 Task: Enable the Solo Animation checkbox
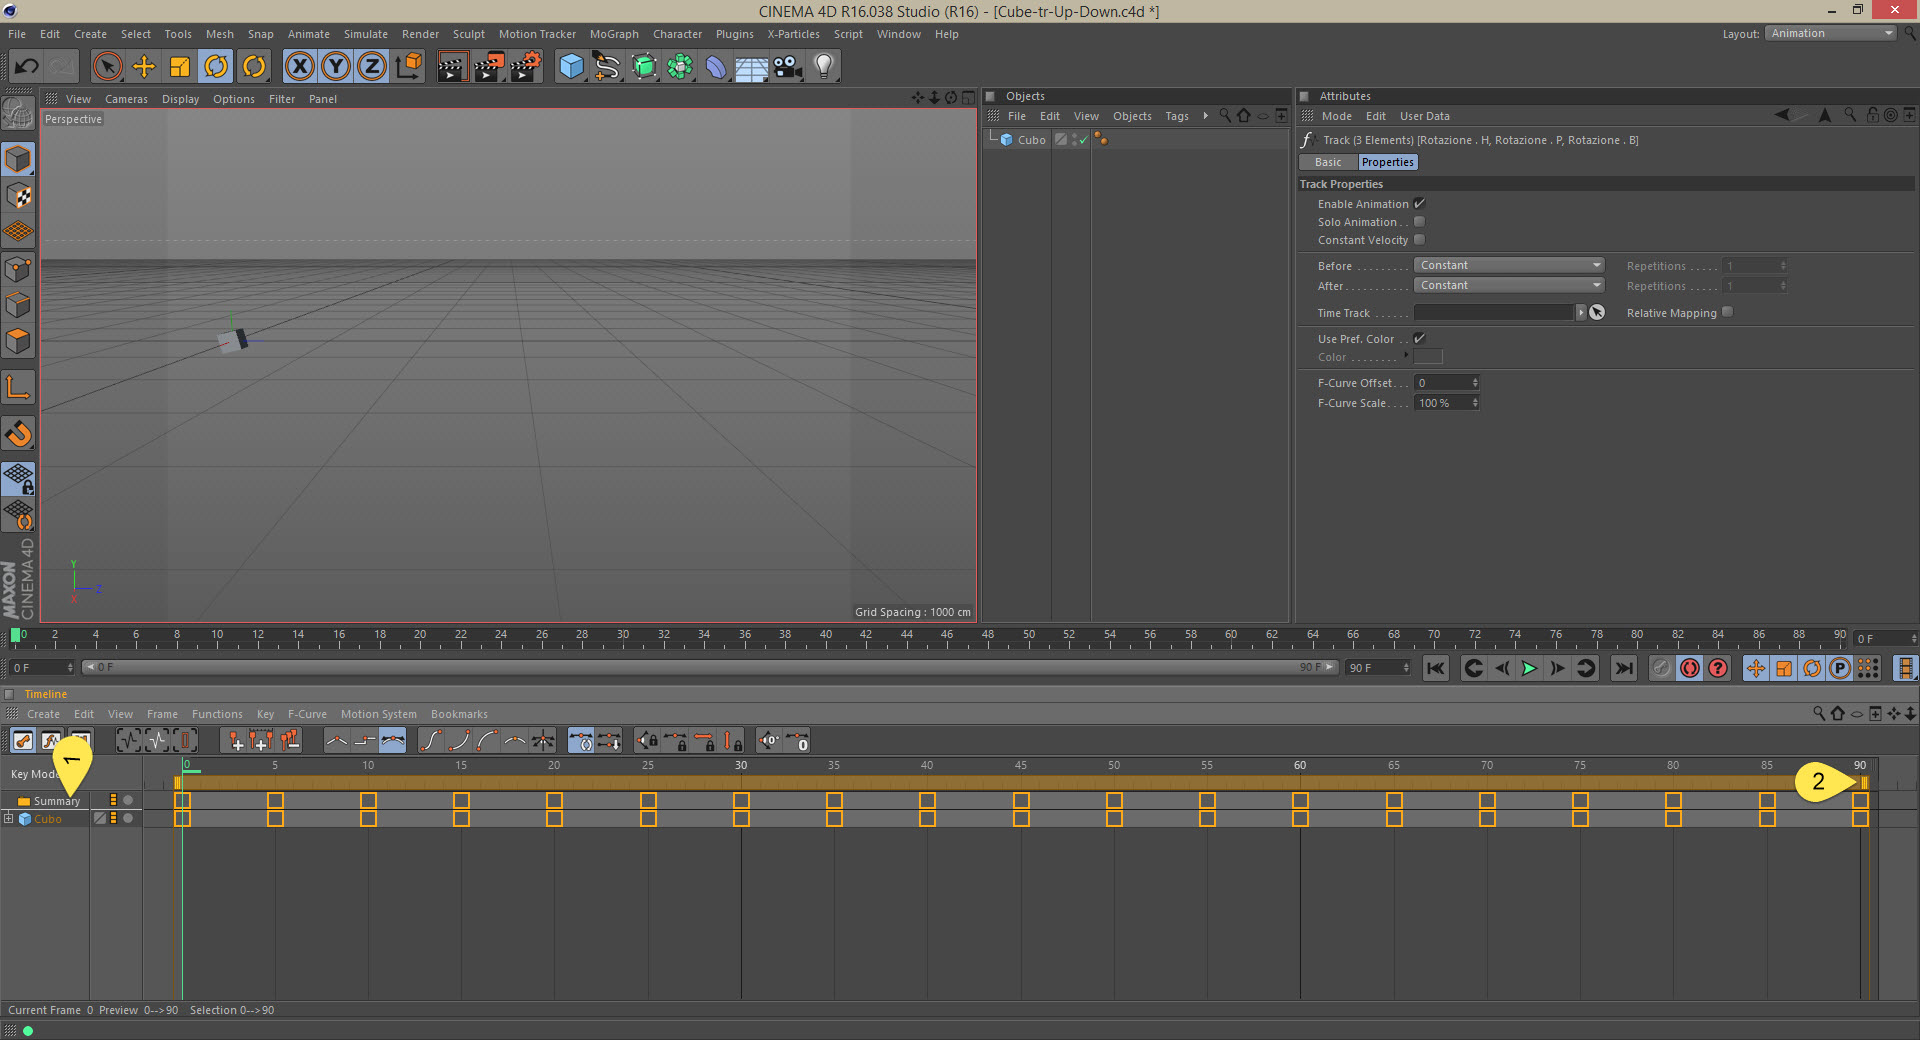1419,222
